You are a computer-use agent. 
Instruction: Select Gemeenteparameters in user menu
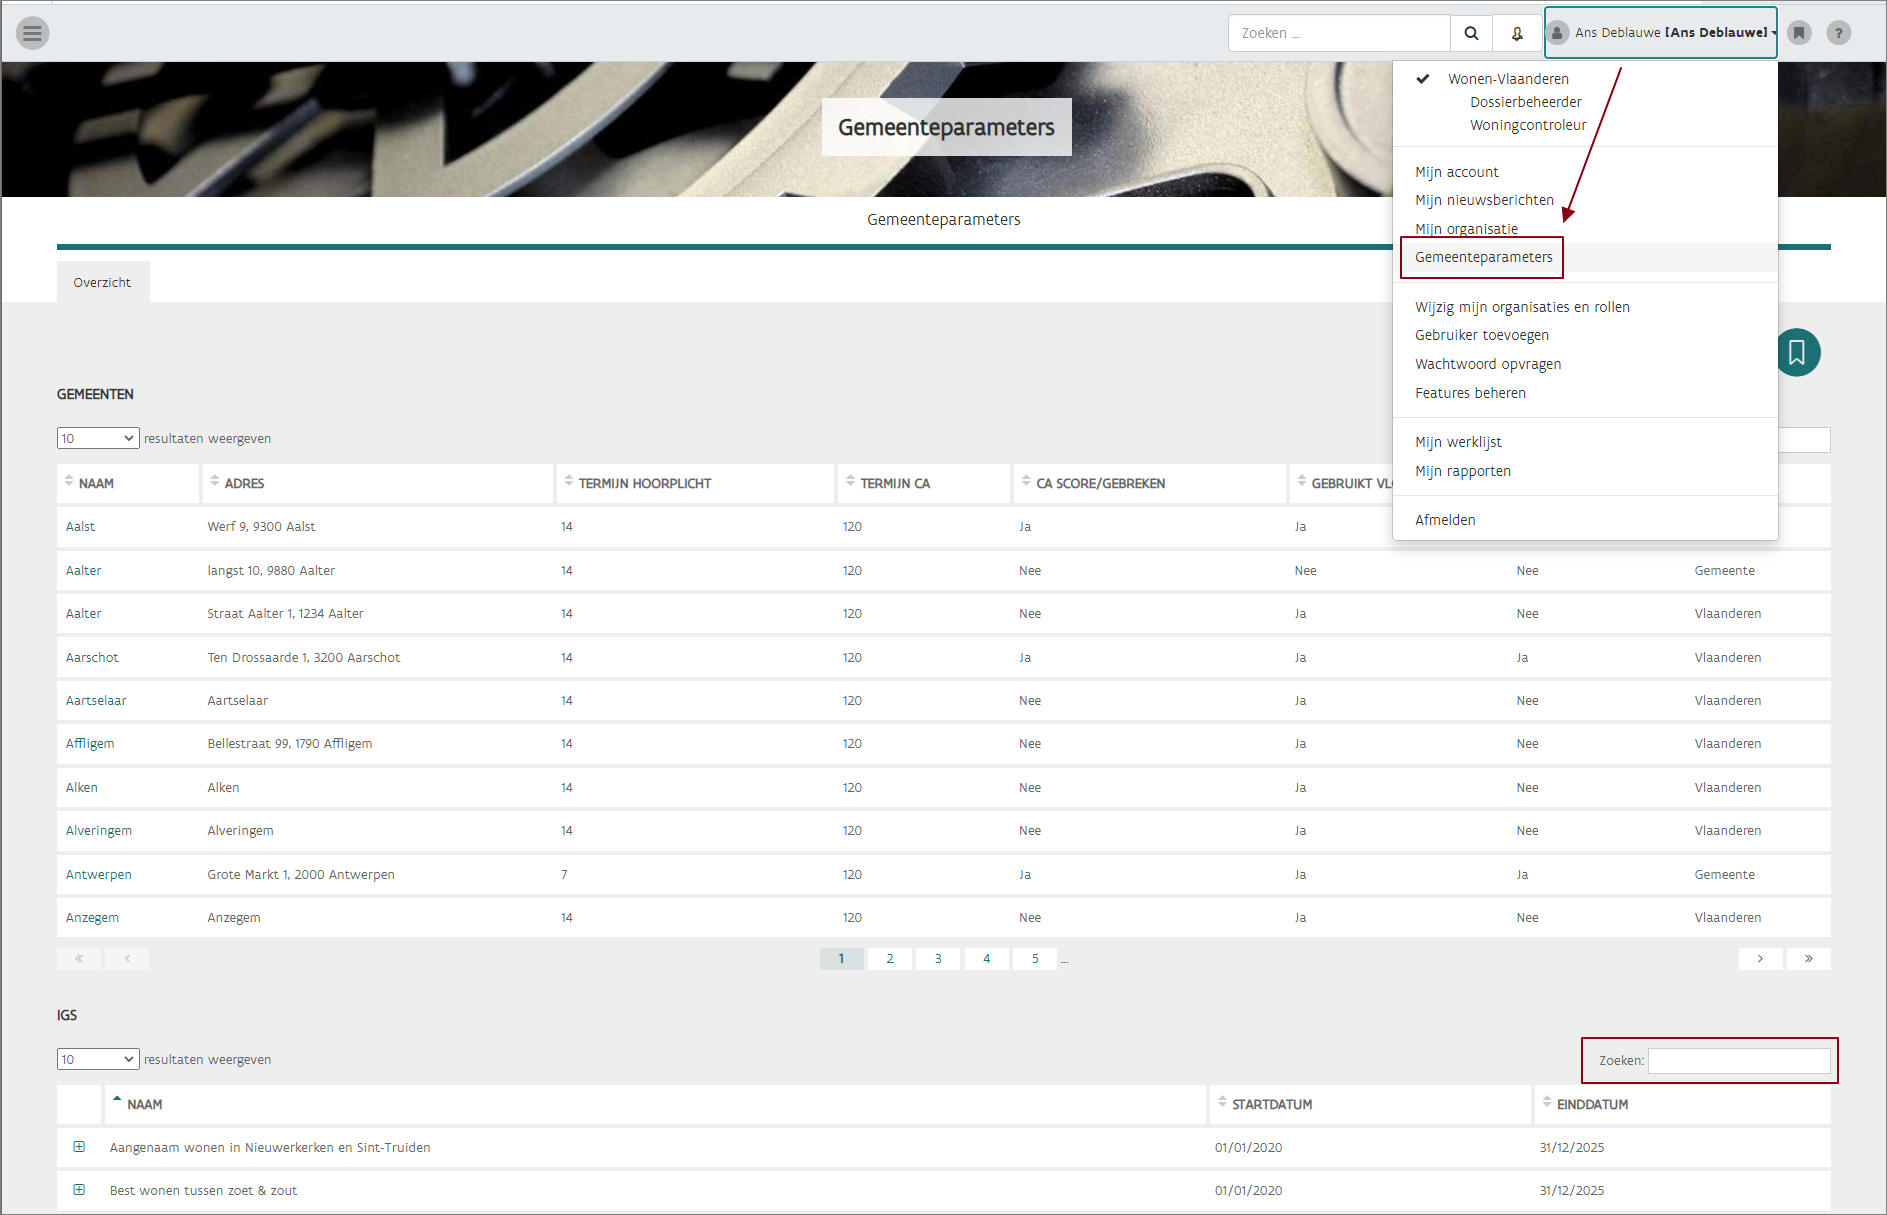click(1483, 257)
